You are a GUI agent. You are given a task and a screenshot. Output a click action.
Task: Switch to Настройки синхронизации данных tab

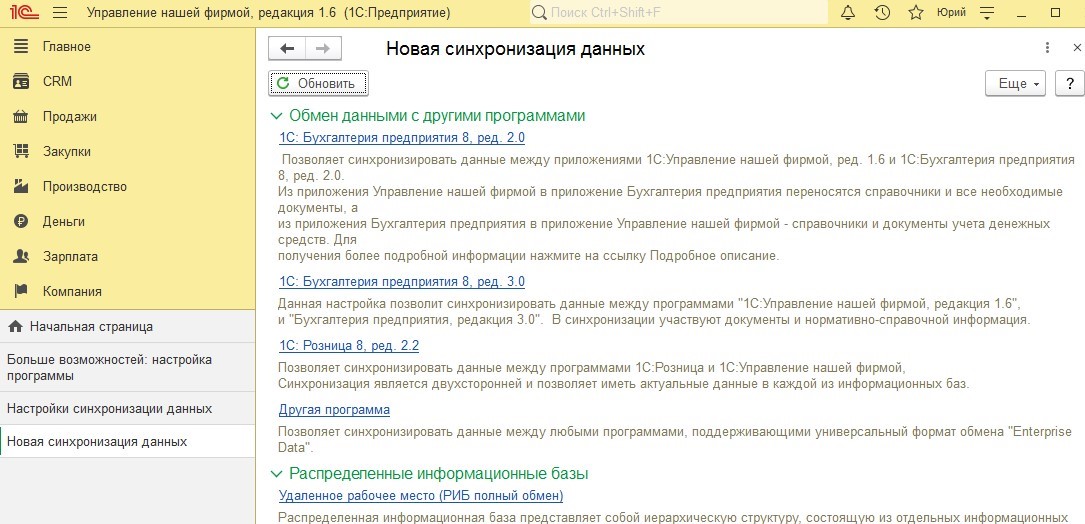(x=109, y=409)
